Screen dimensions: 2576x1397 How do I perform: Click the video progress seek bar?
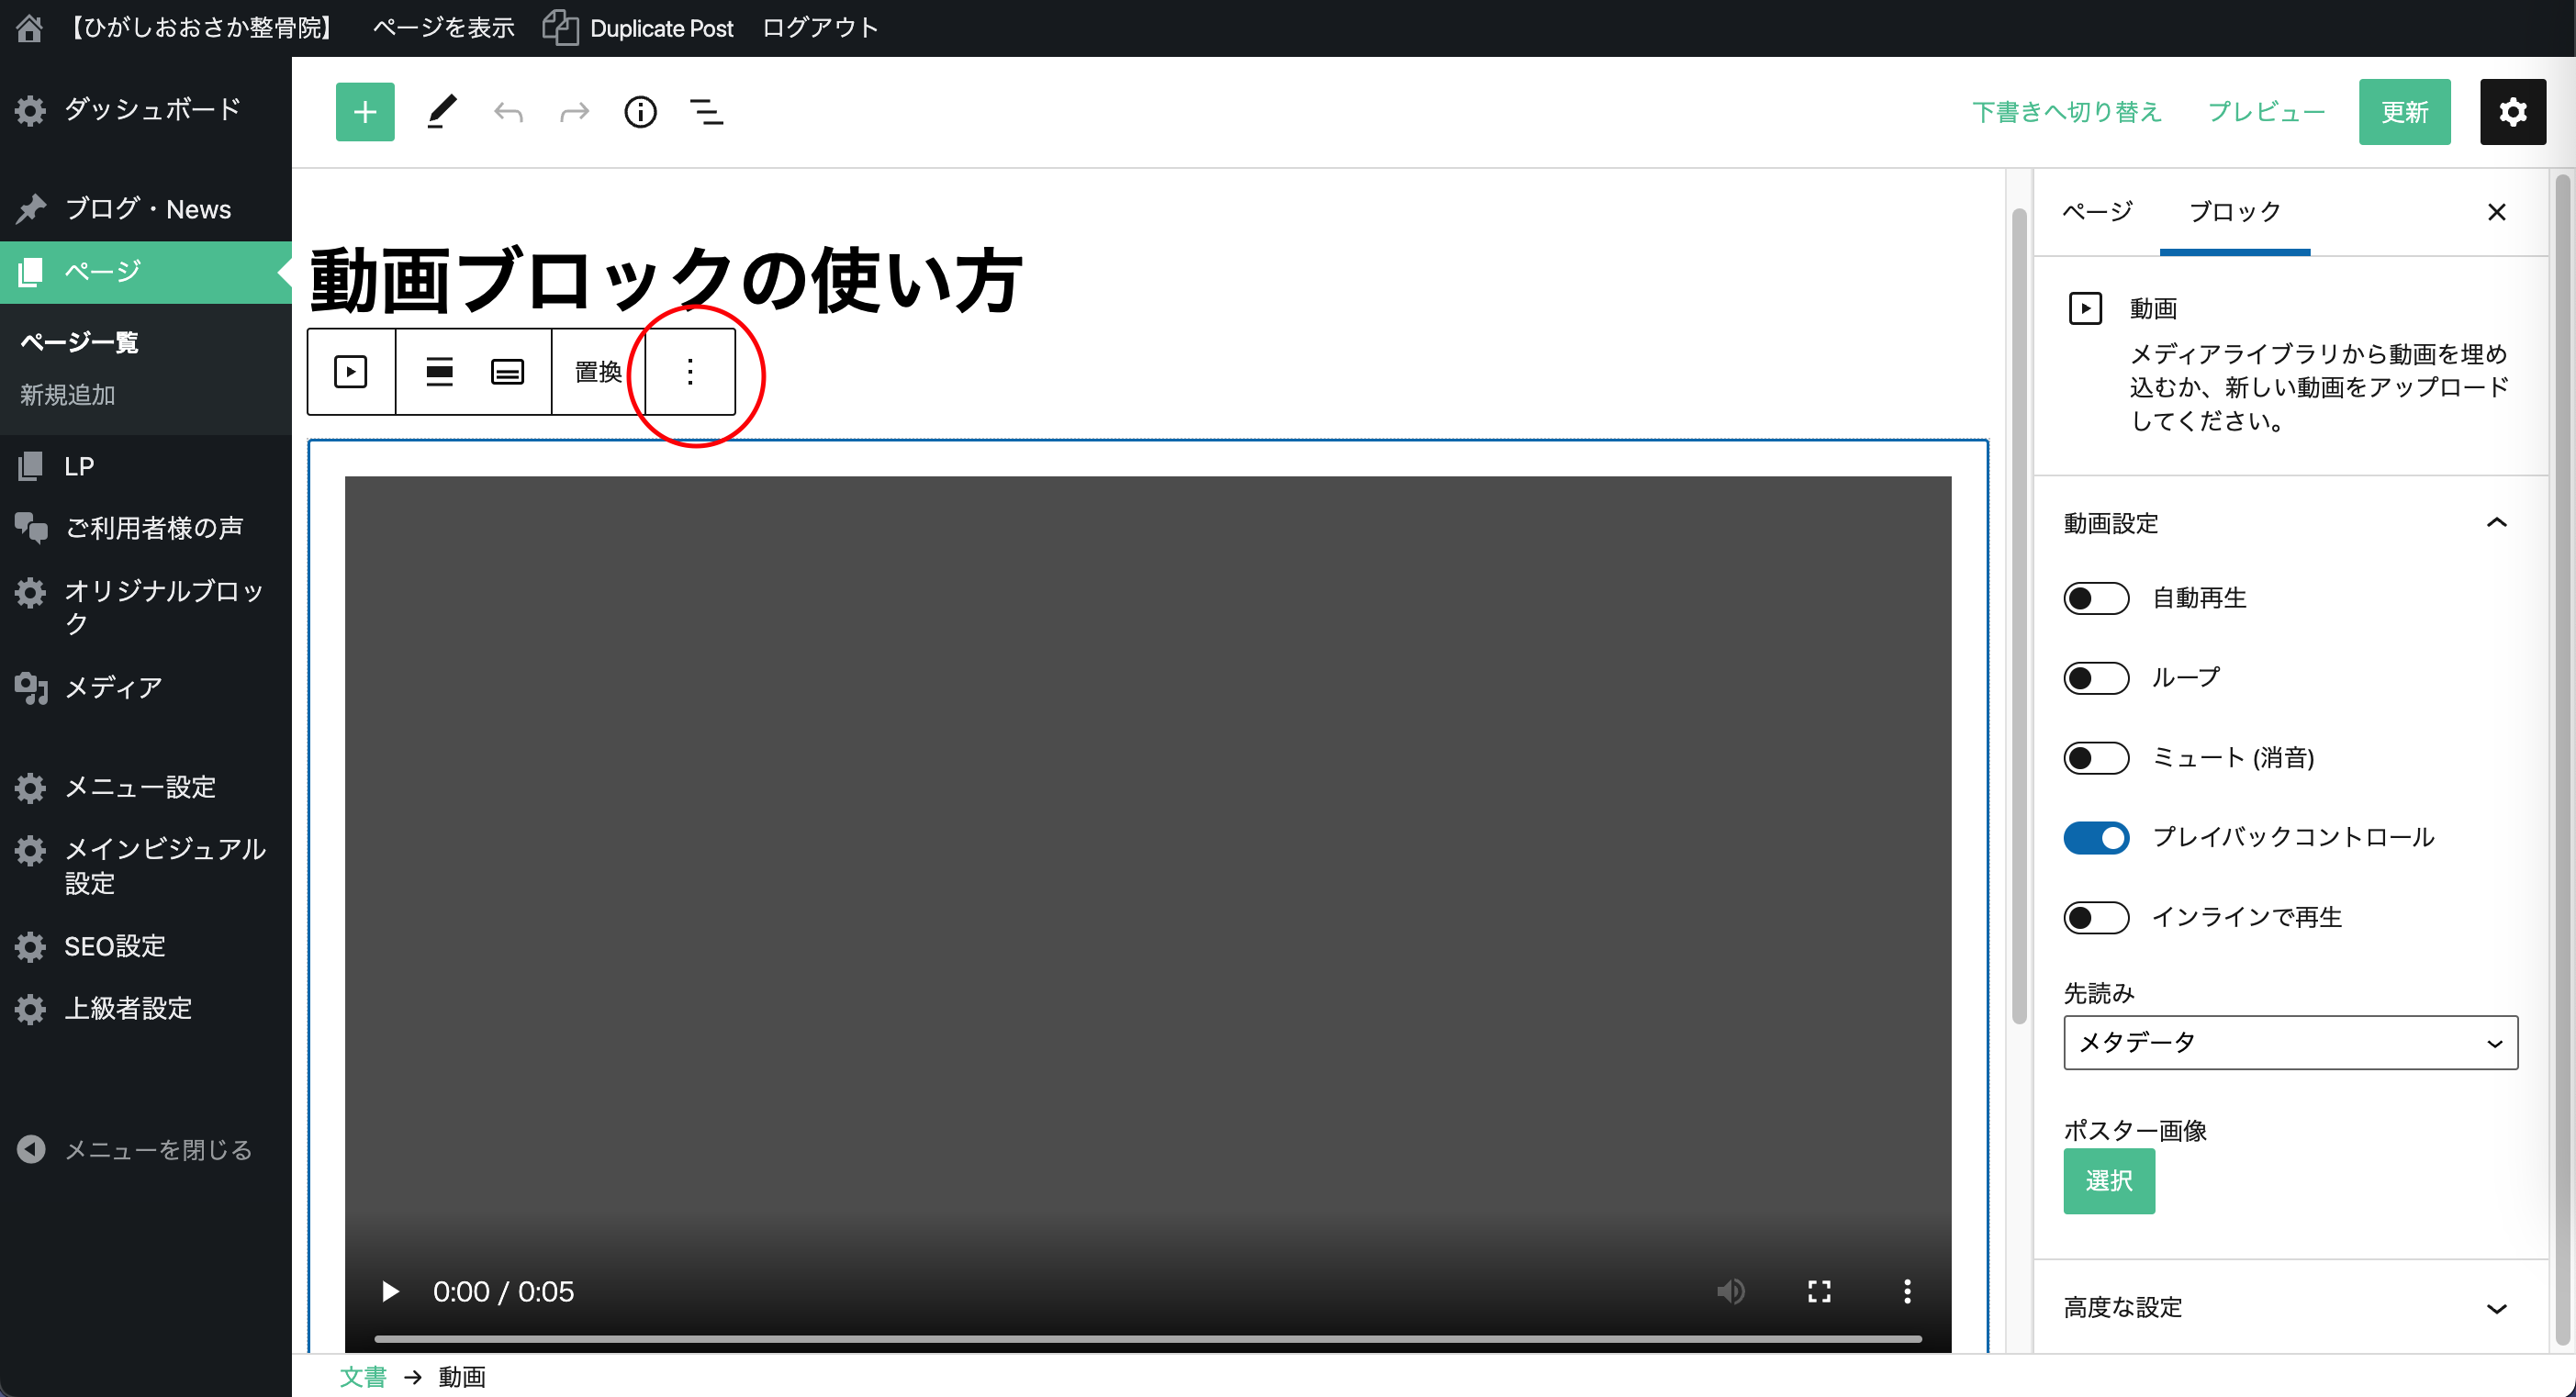1147,1339
